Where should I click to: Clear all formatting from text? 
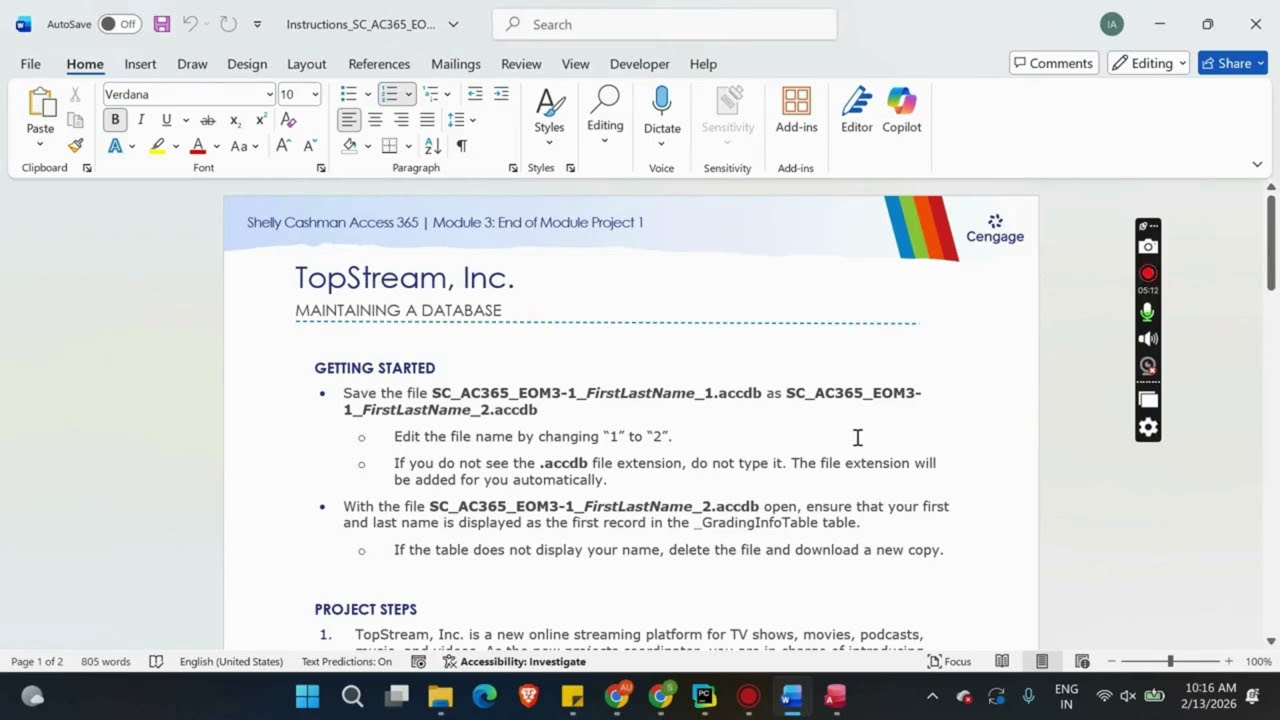click(288, 120)
